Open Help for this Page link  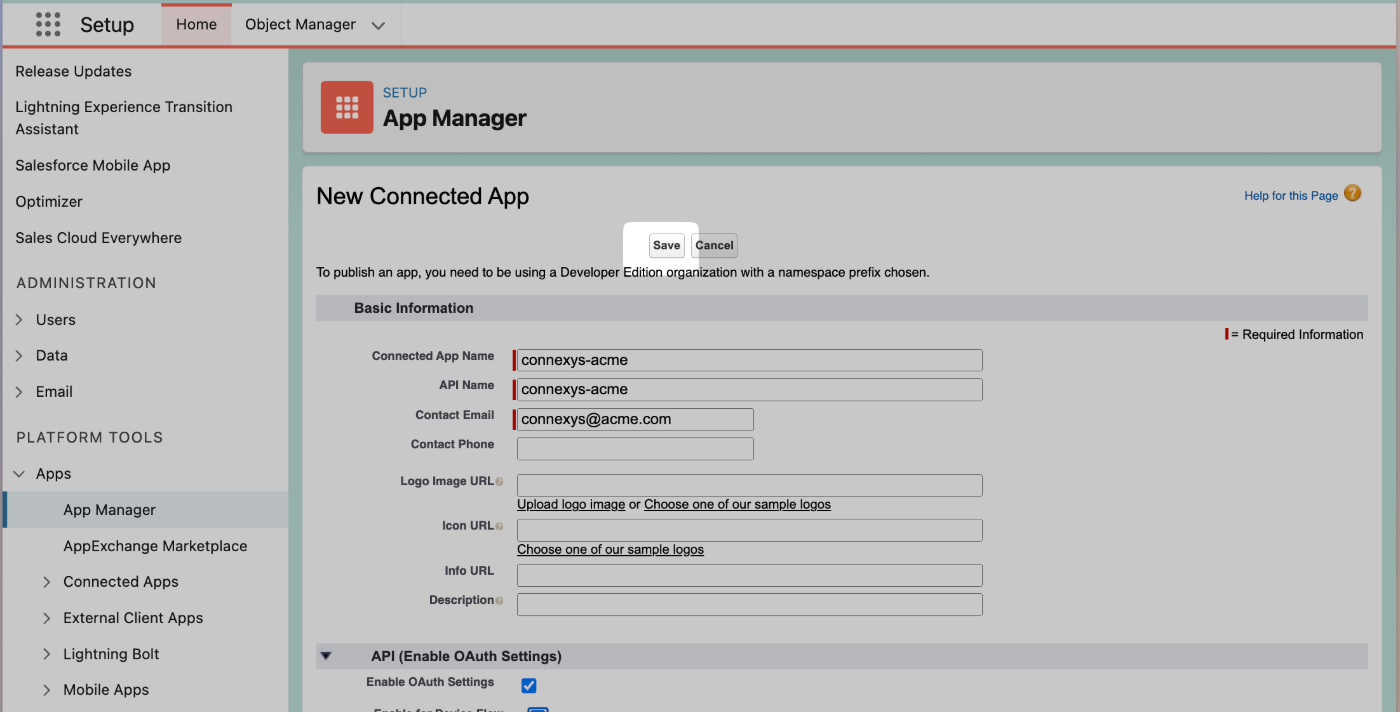tap(1291, 196)
